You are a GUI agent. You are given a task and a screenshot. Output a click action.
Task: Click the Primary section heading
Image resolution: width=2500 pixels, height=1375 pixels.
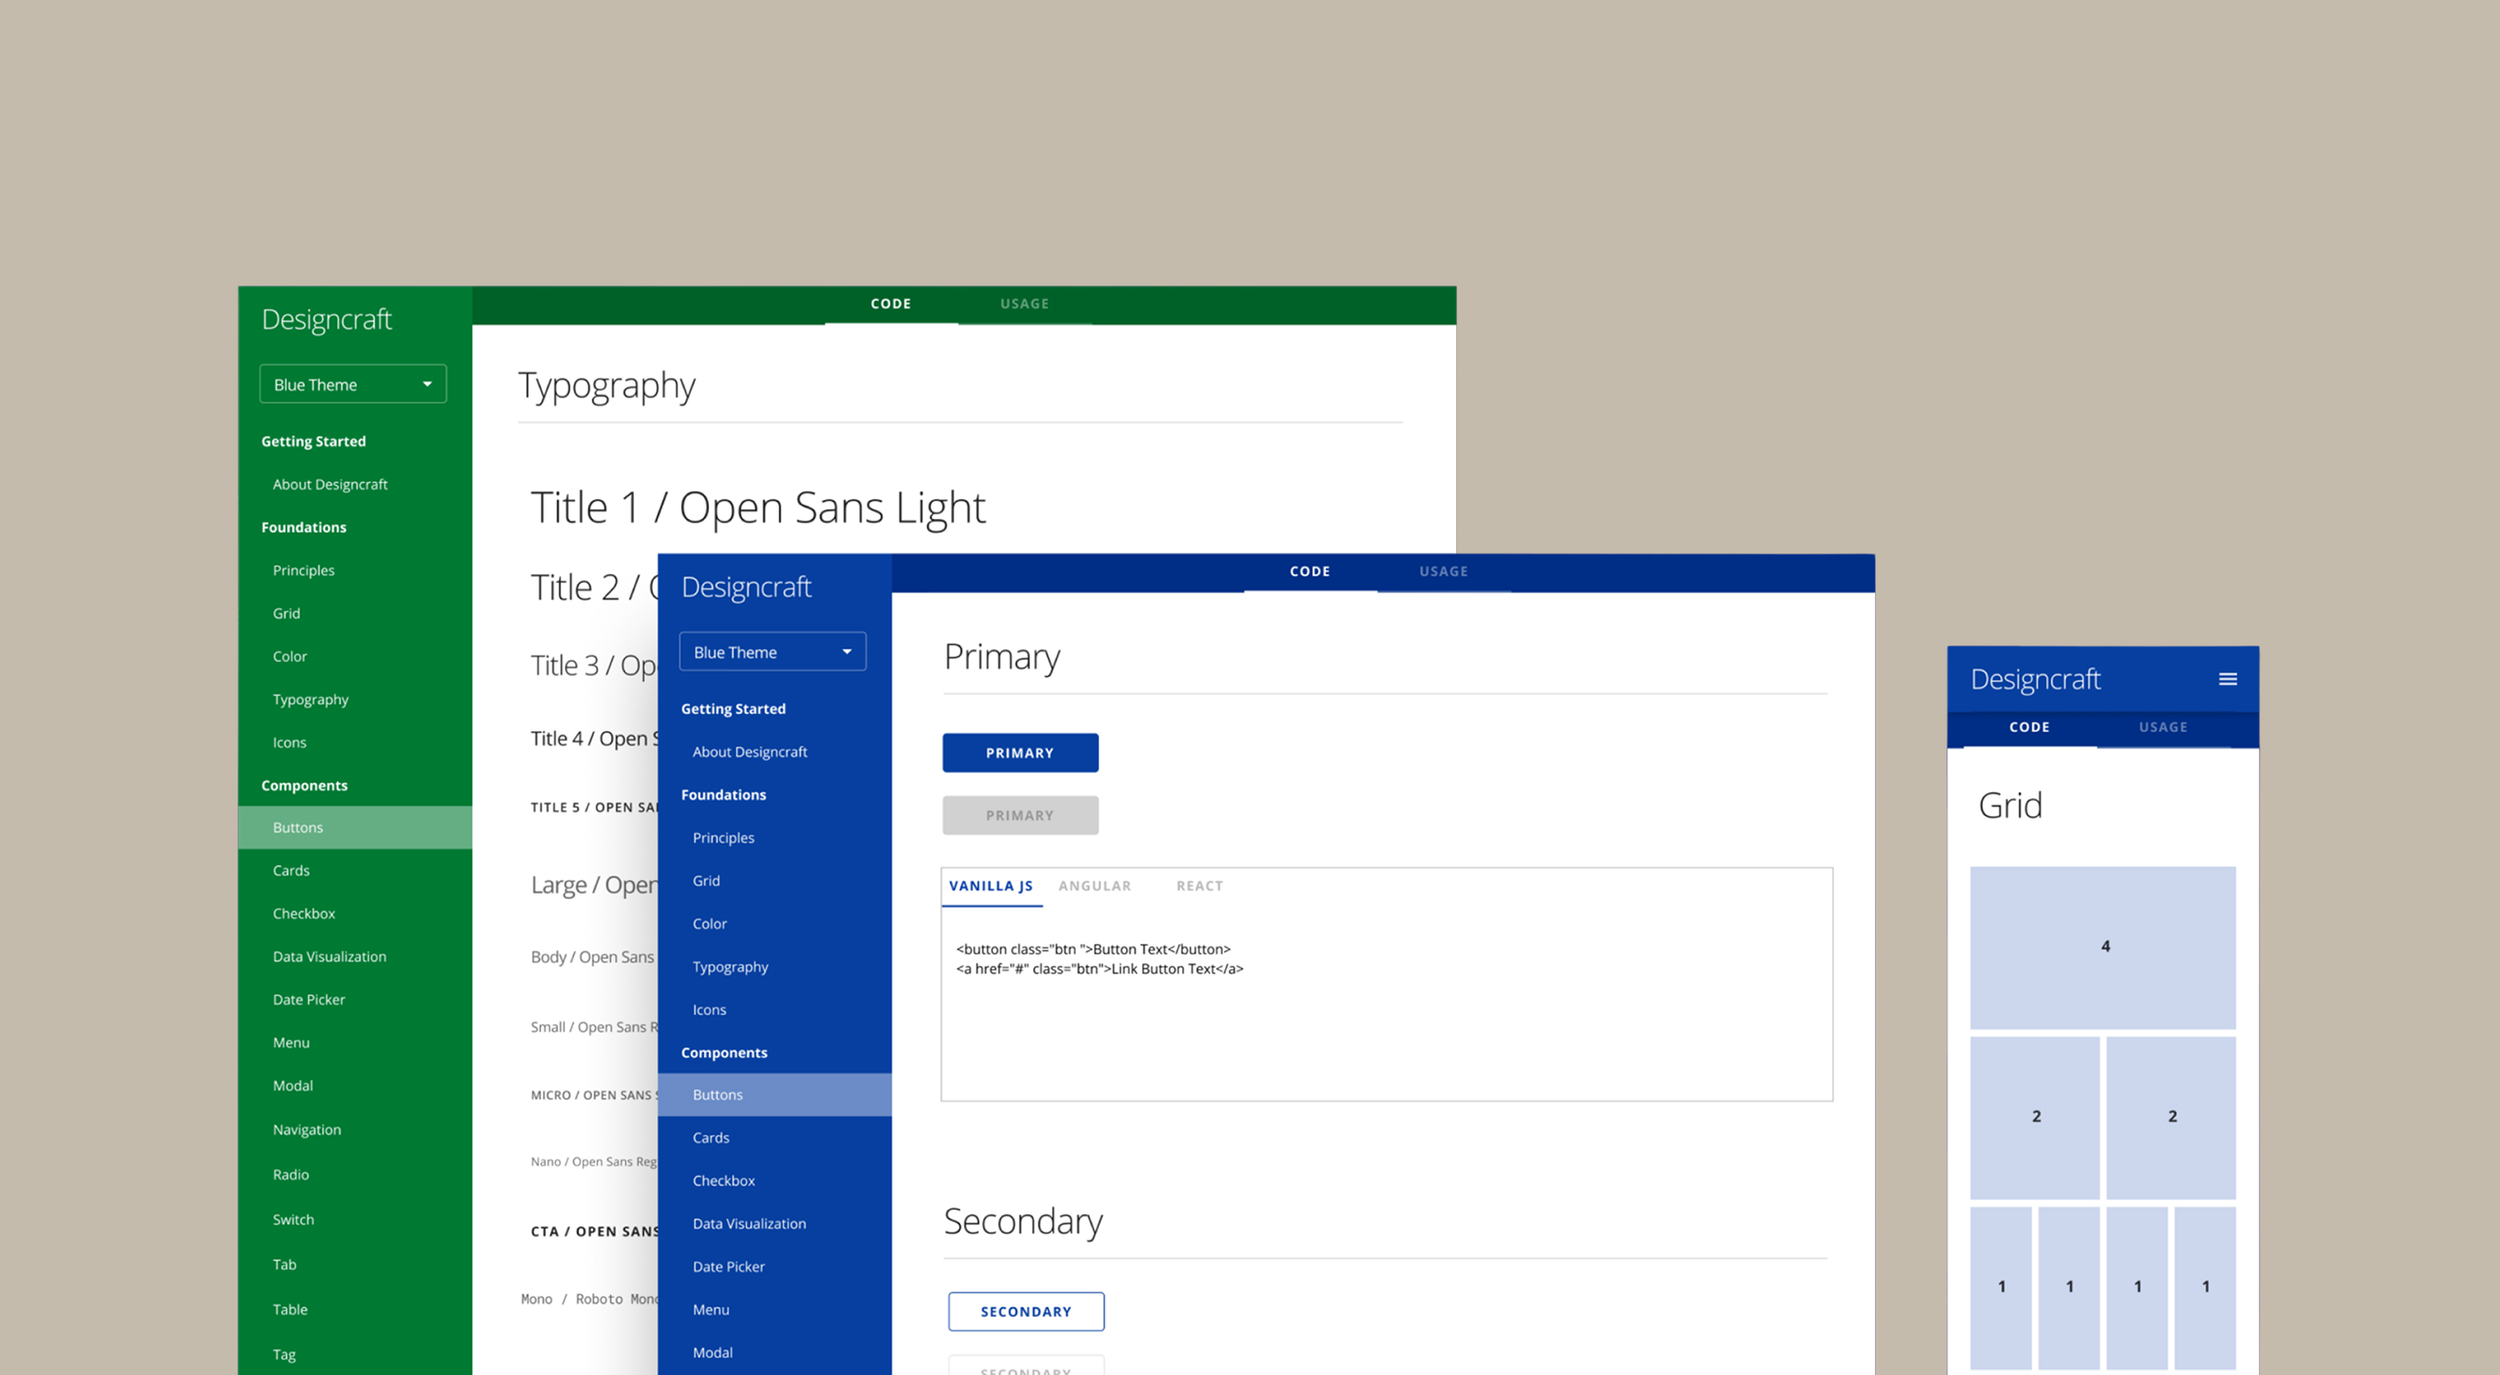point(1002,657)
